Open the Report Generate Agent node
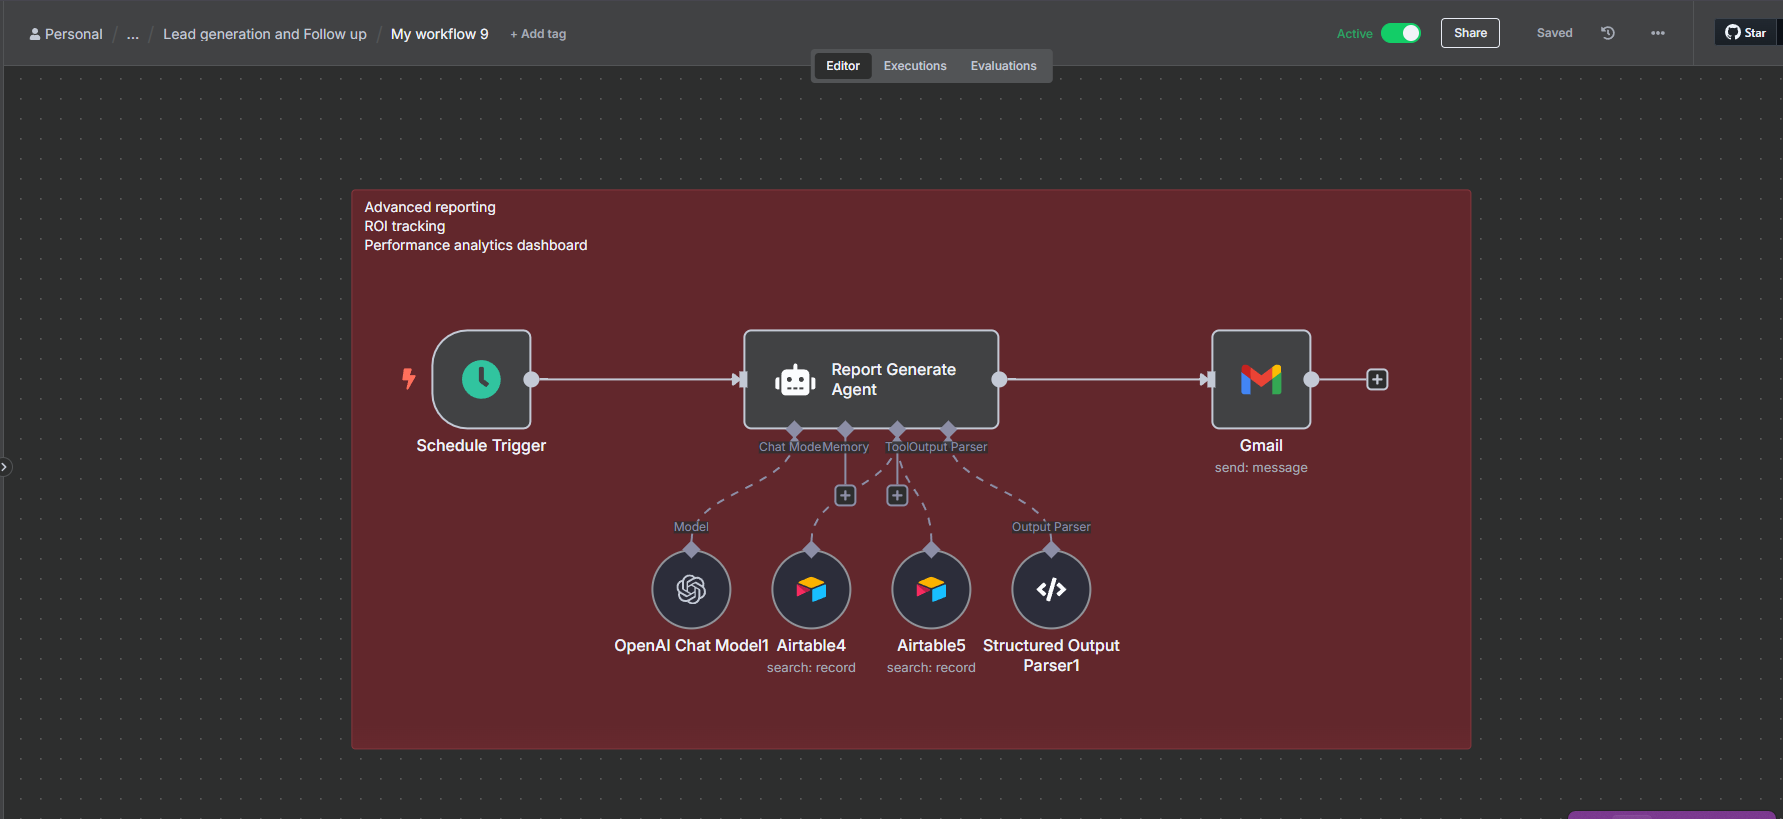Viewport: 1783px width, 819px height. tap(870, 380)
